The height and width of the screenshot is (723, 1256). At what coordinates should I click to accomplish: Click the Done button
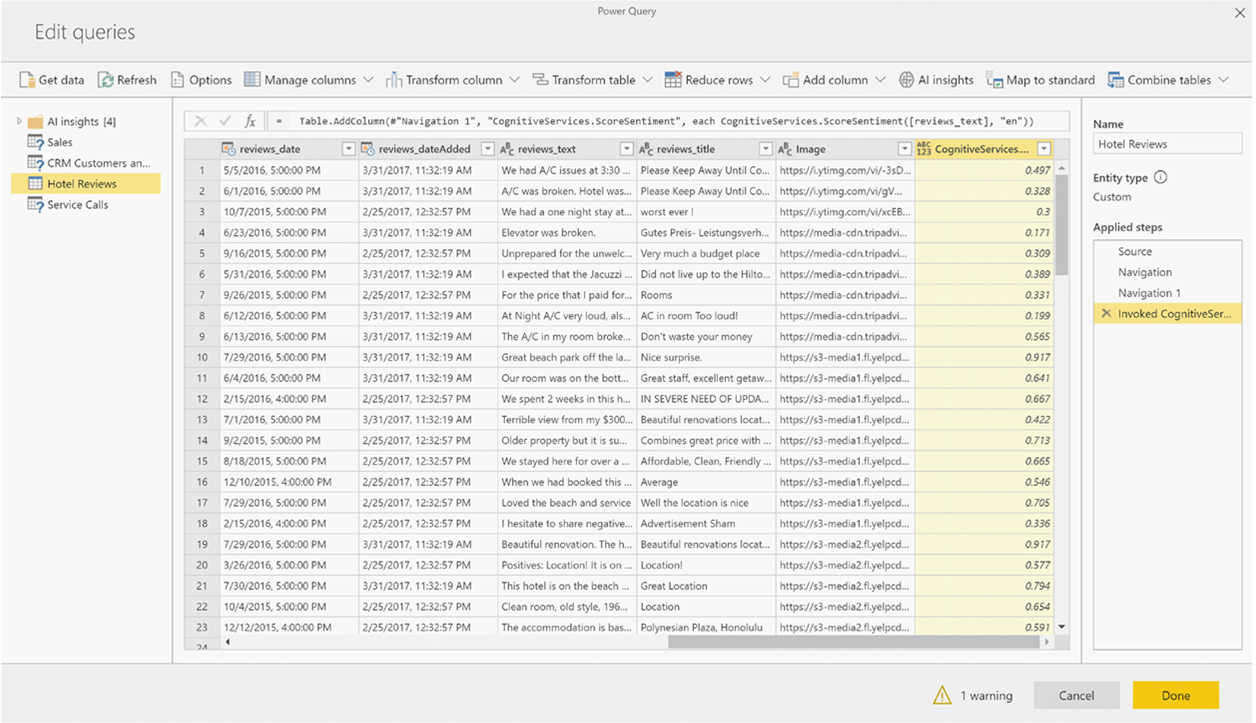pyautogui.click(x=1175, y=695)
